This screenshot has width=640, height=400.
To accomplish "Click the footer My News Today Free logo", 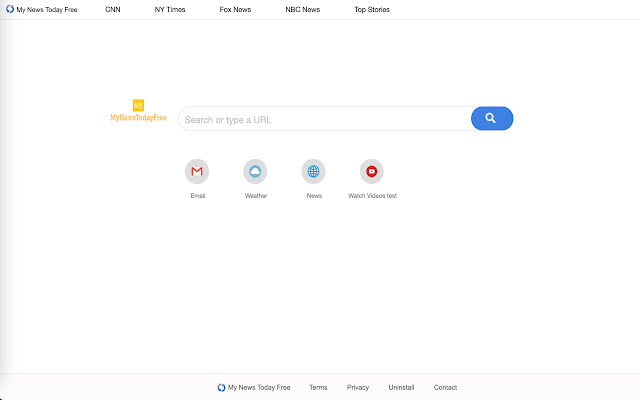I will pos(254,387).
